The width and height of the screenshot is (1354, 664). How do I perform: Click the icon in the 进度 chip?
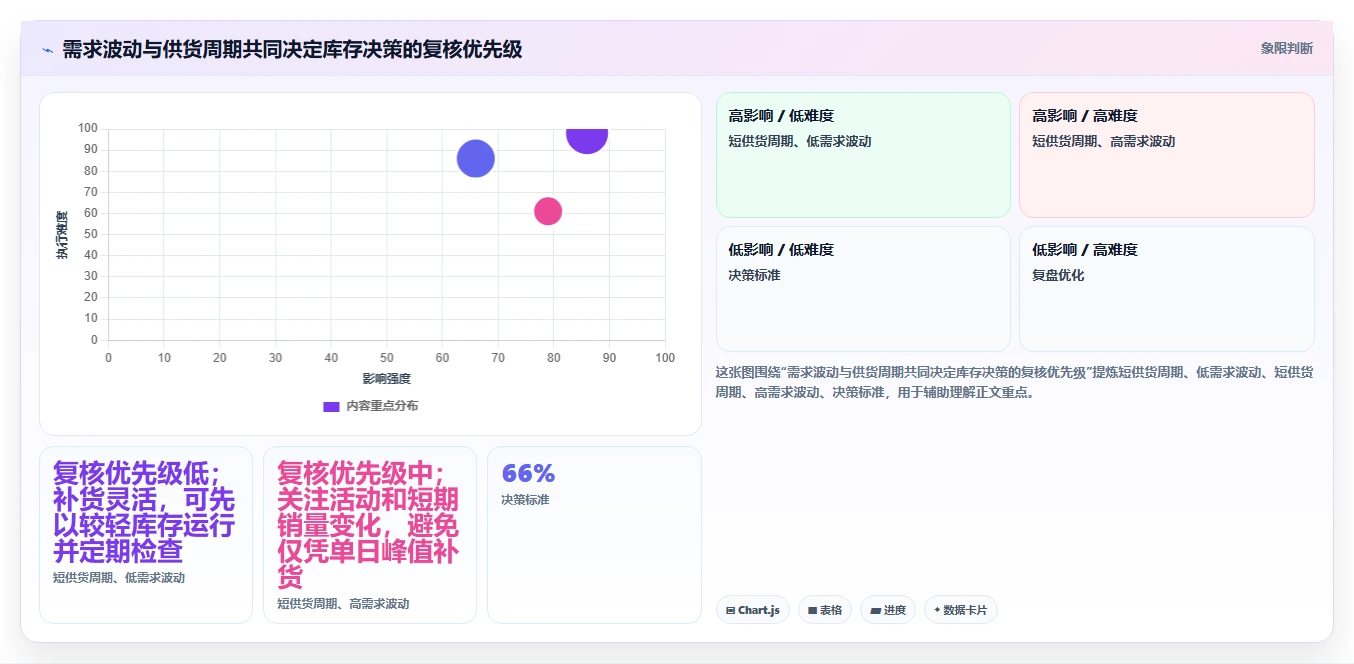click(875, 610)
